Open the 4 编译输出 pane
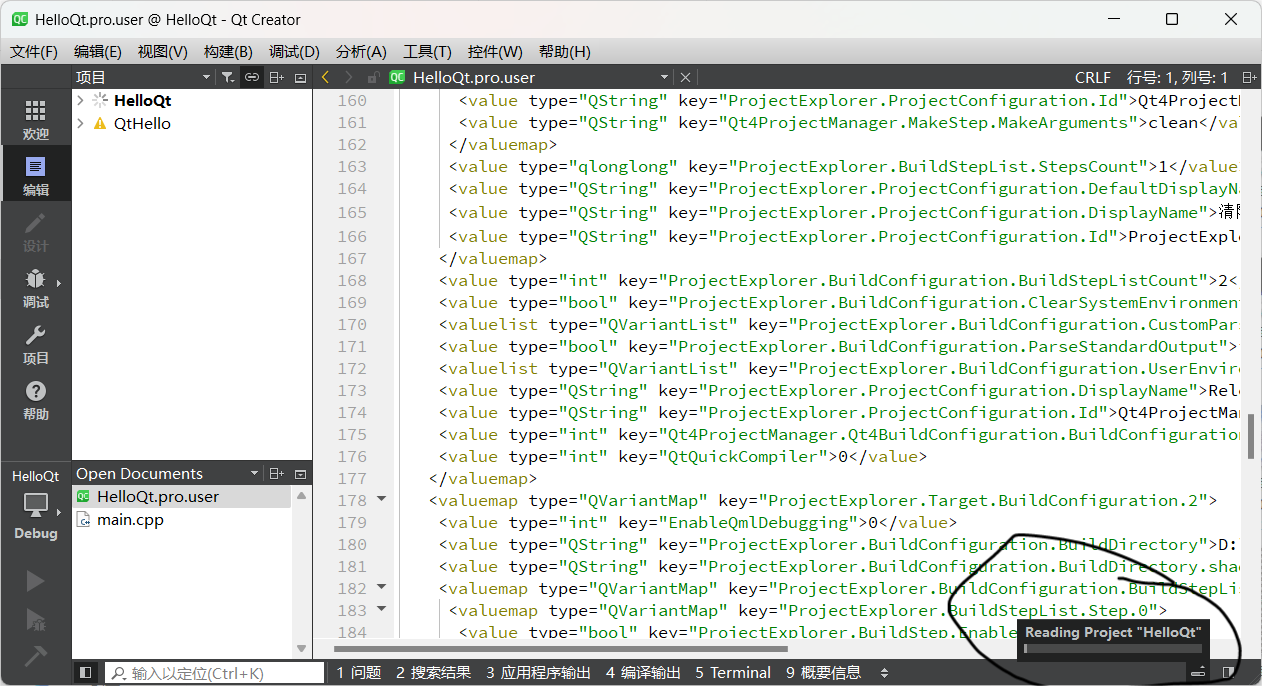This screenshot has height=686, width=1262. (643, 673)
